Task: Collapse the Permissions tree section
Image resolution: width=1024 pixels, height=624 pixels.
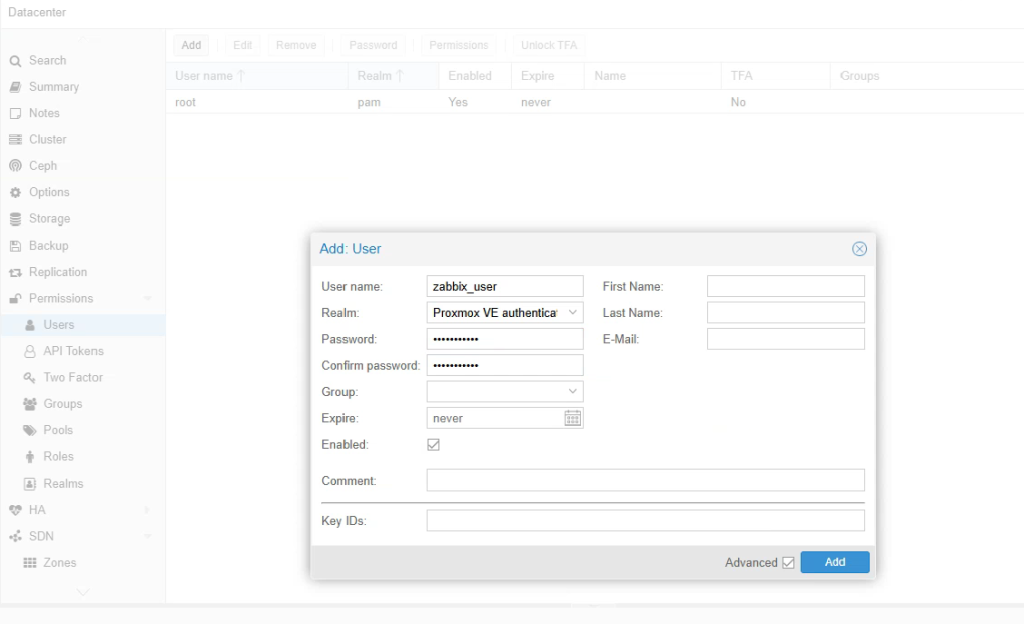Action: (x=148, y=299)
